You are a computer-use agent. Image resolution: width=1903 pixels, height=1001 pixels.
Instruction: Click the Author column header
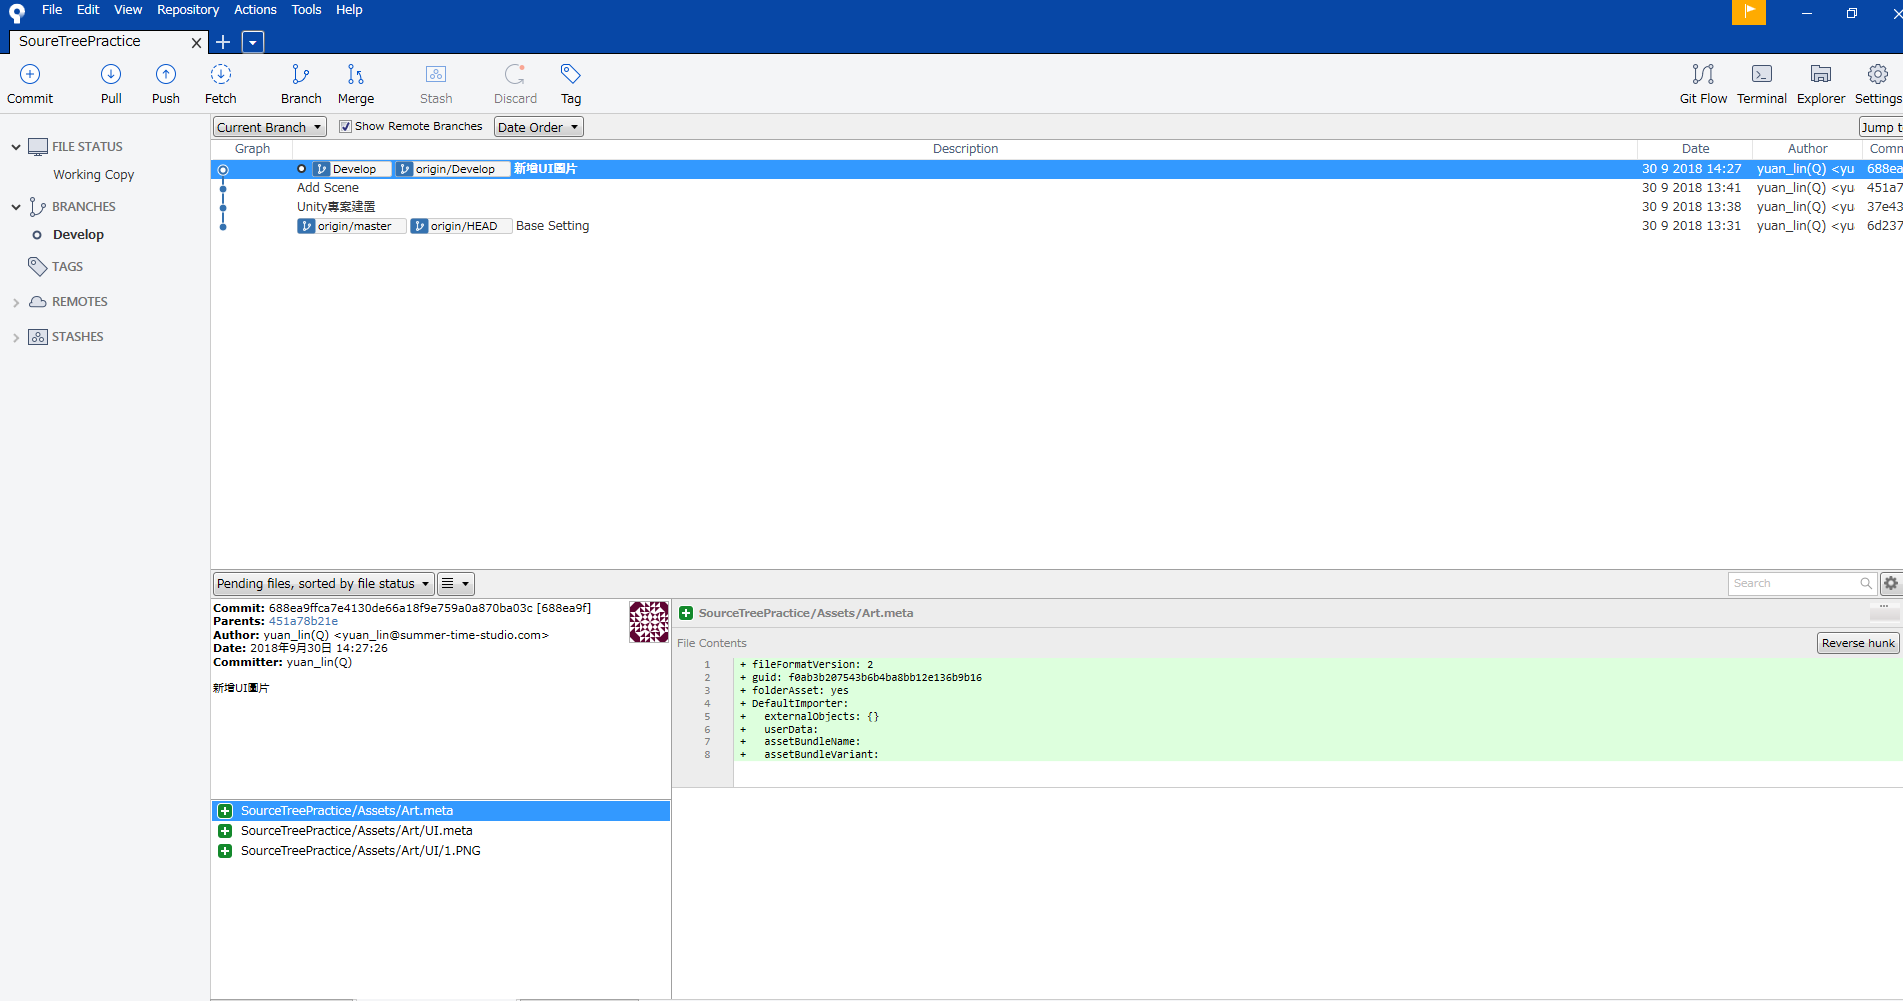(1807, 149)
